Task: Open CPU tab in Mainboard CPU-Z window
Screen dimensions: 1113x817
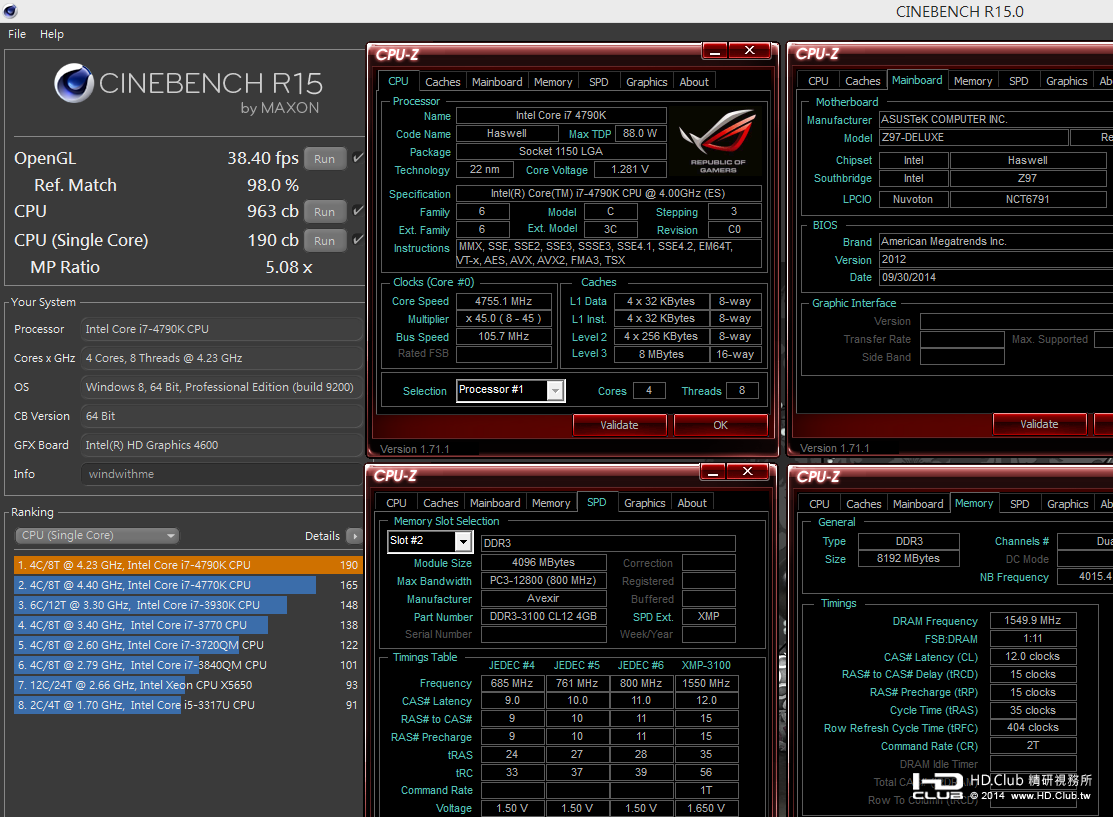Action: [x=818, y=82]
